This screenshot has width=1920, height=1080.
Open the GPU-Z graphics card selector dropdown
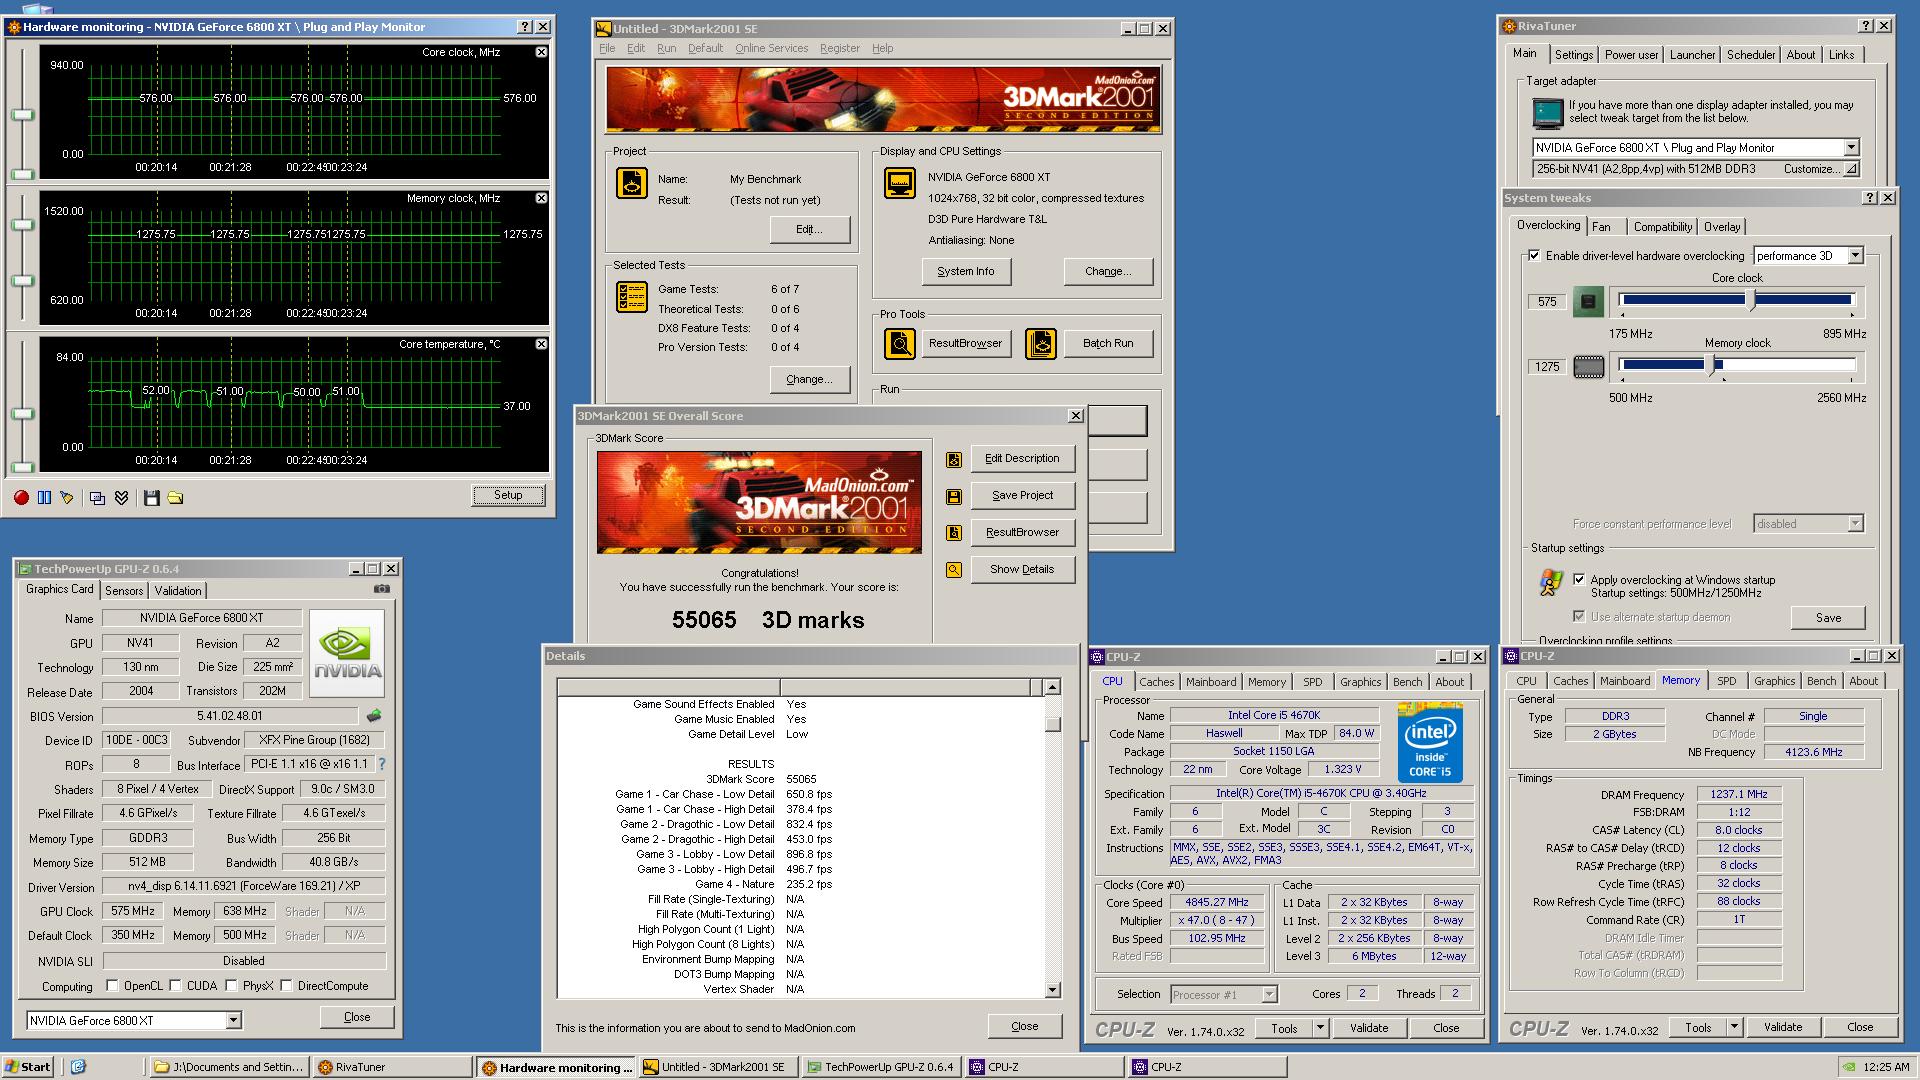point(233,1020)
